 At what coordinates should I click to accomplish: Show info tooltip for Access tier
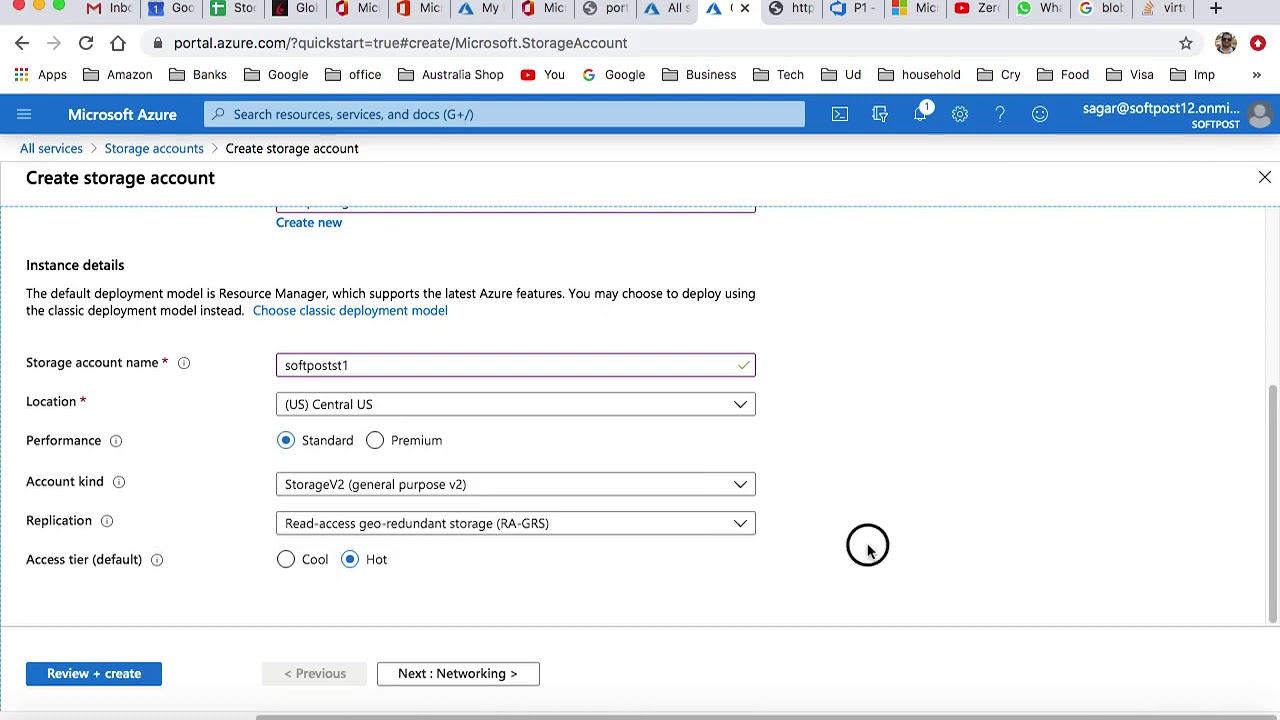157,560
